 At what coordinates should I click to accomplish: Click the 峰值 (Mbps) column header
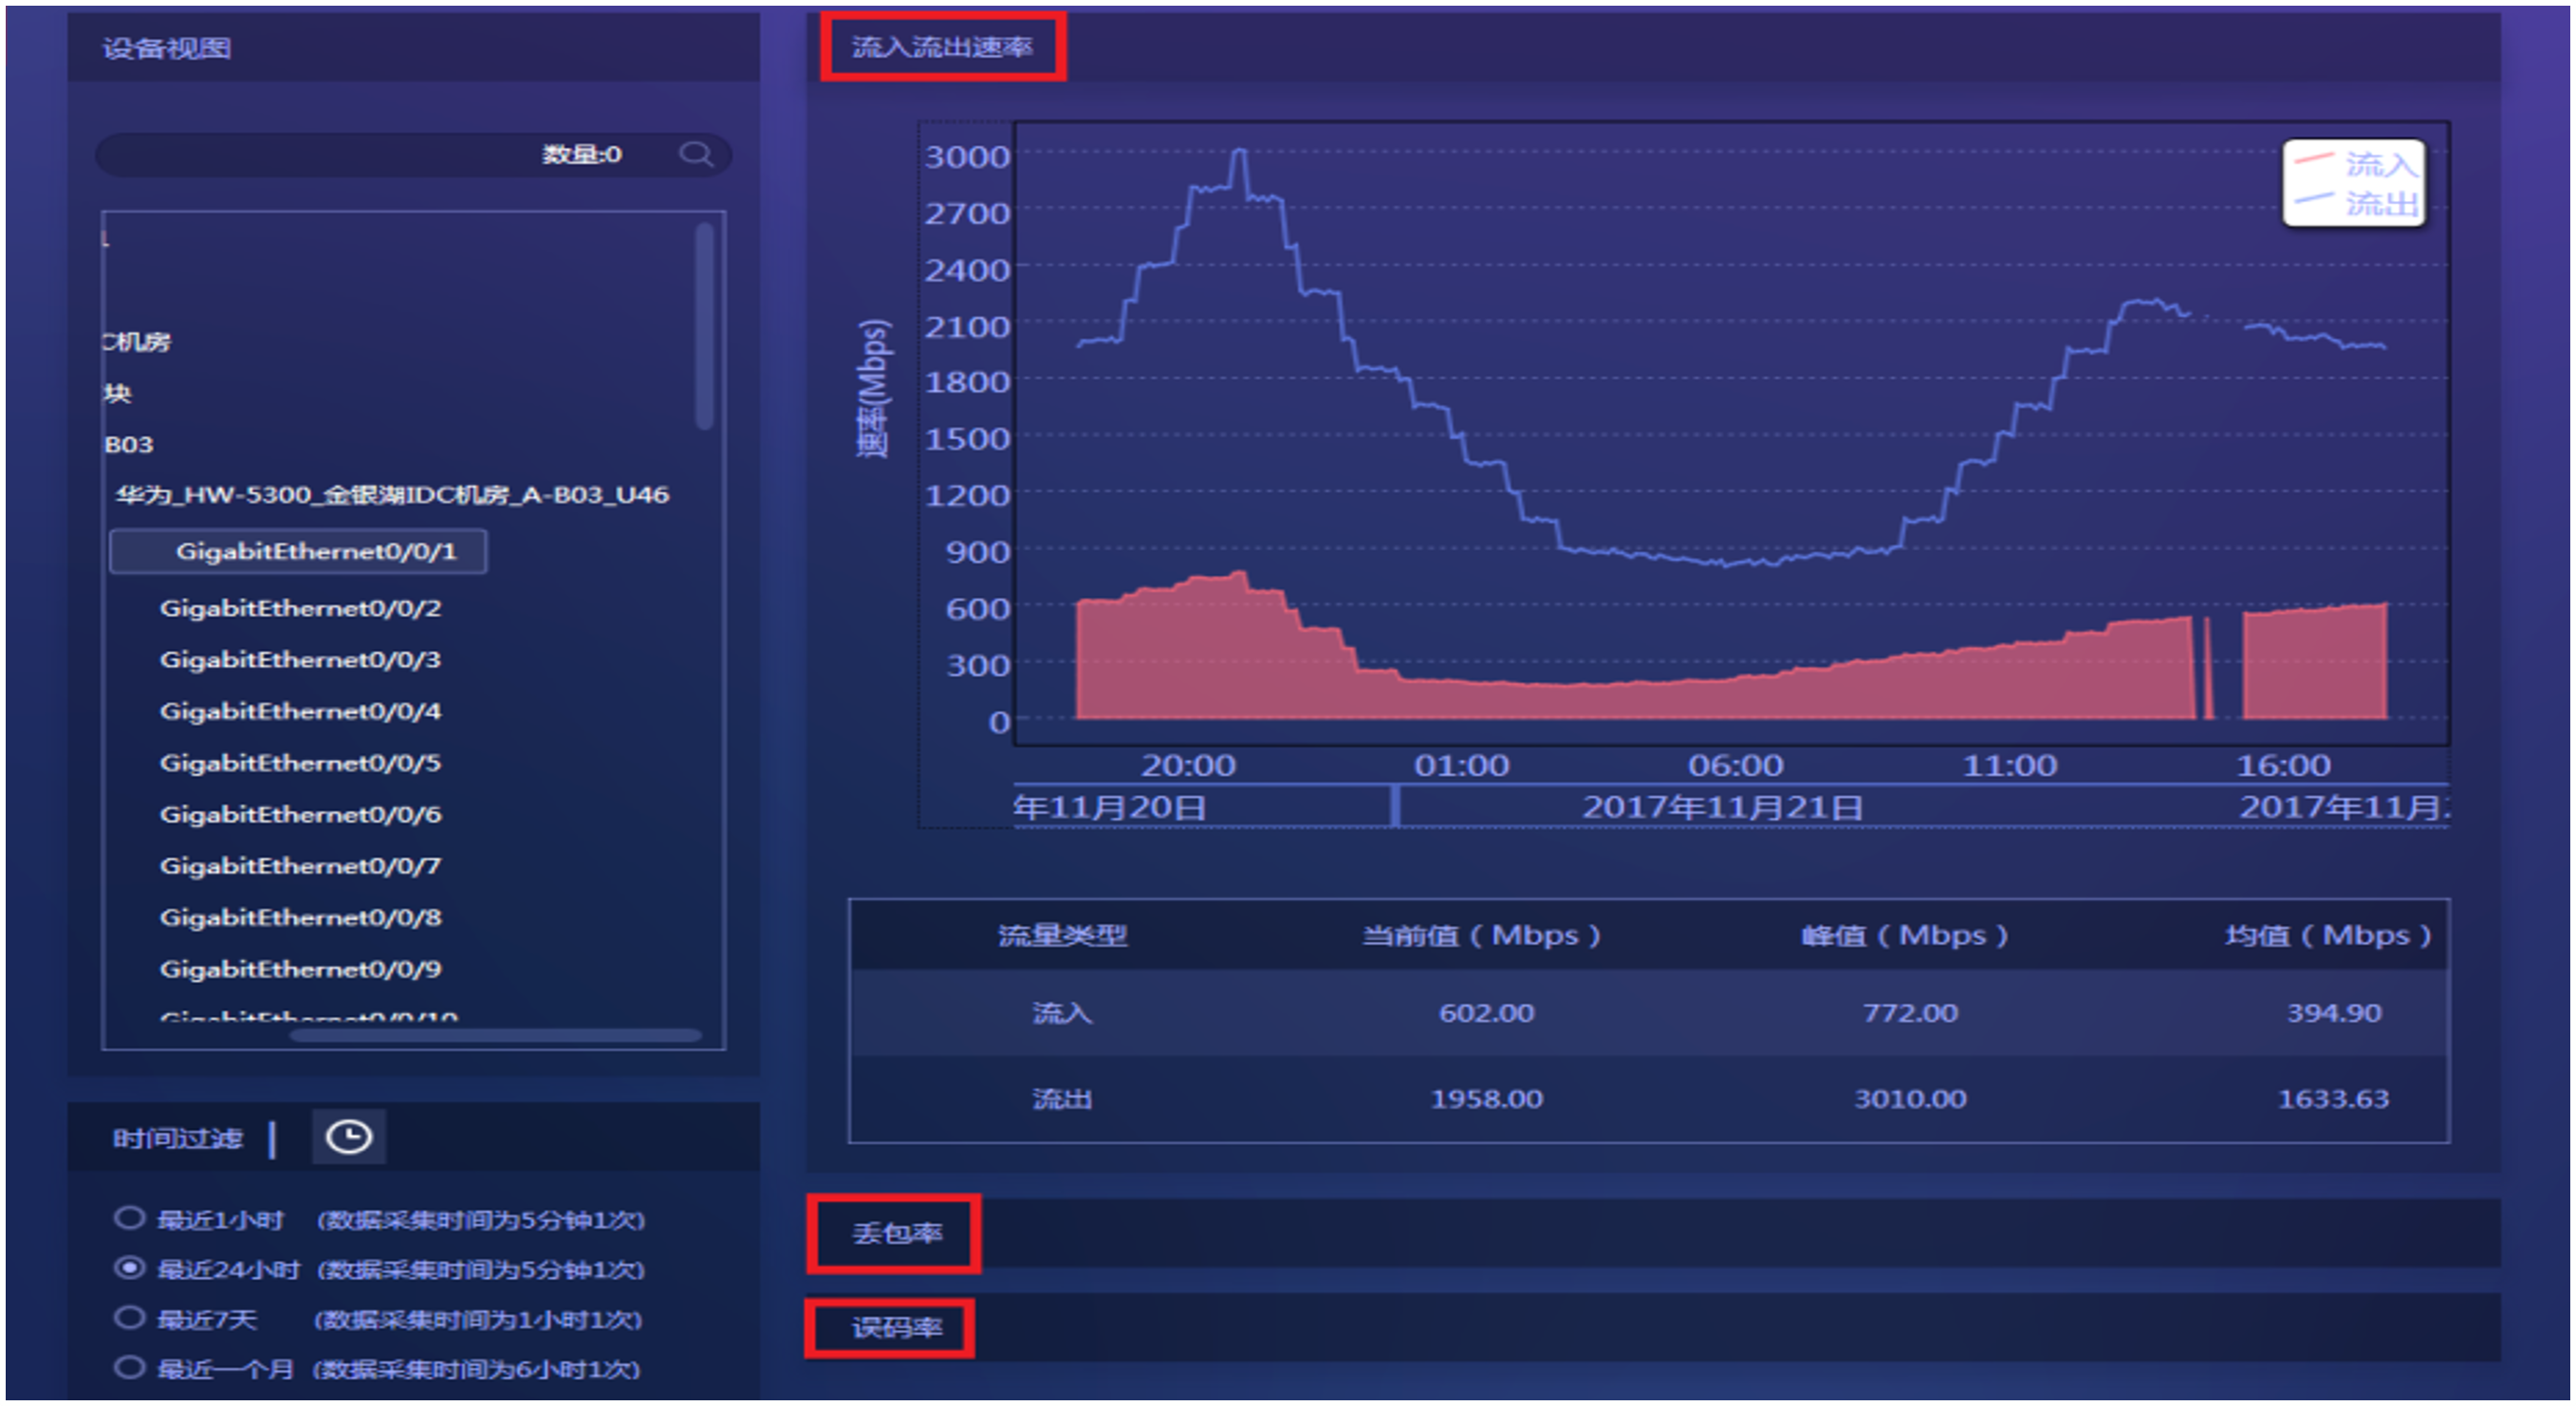tap(1905, 935)
